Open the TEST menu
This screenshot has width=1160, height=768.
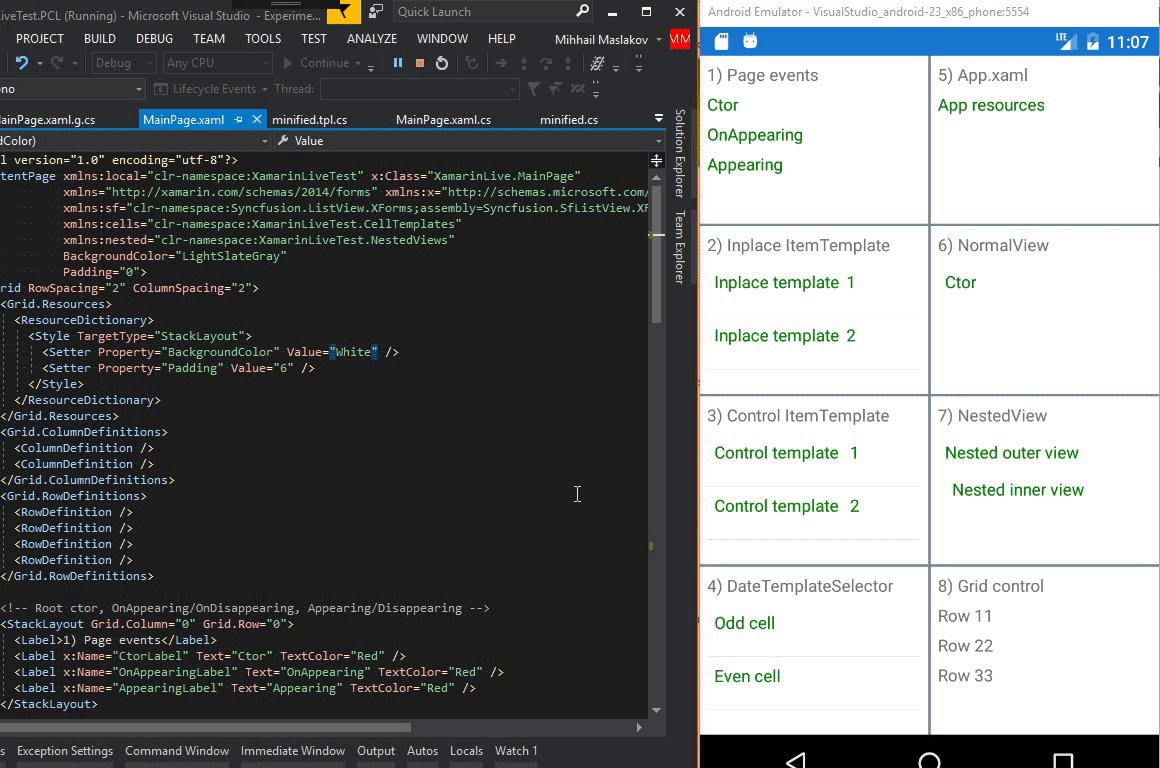pos(314,38)
